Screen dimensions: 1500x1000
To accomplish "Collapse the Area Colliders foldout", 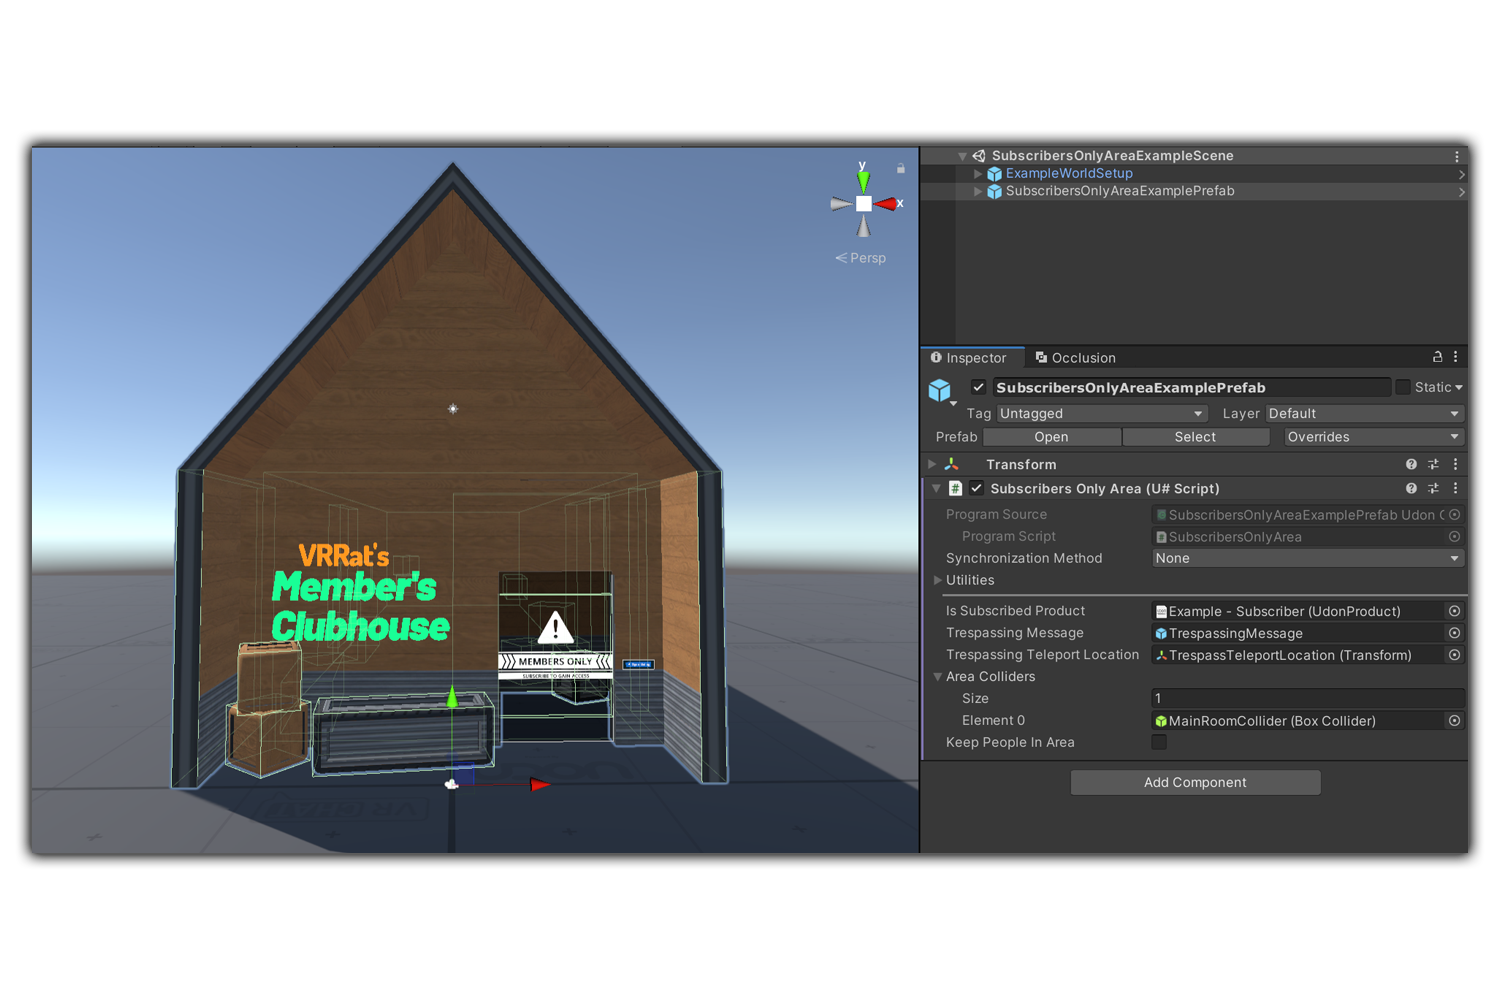I will coord(938,677).
